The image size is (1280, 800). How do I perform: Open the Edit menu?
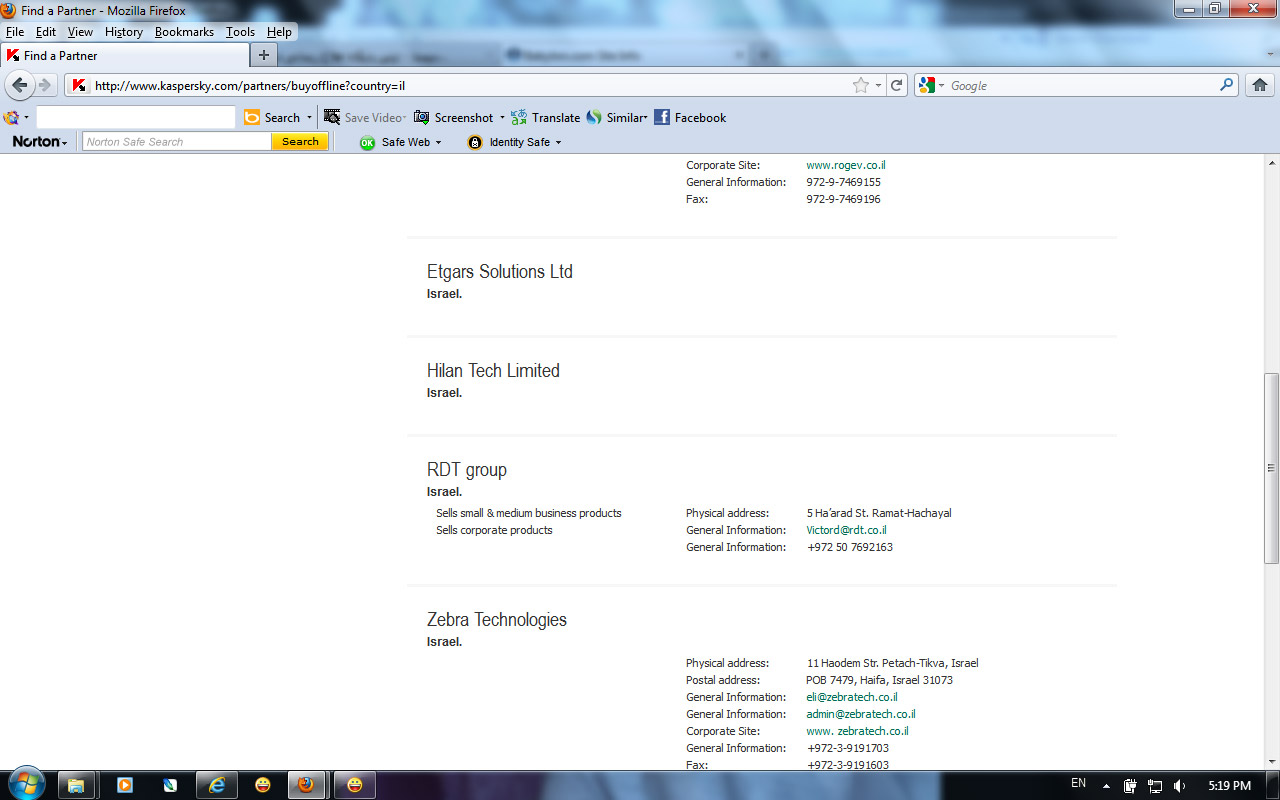click(x=46, y=32)
